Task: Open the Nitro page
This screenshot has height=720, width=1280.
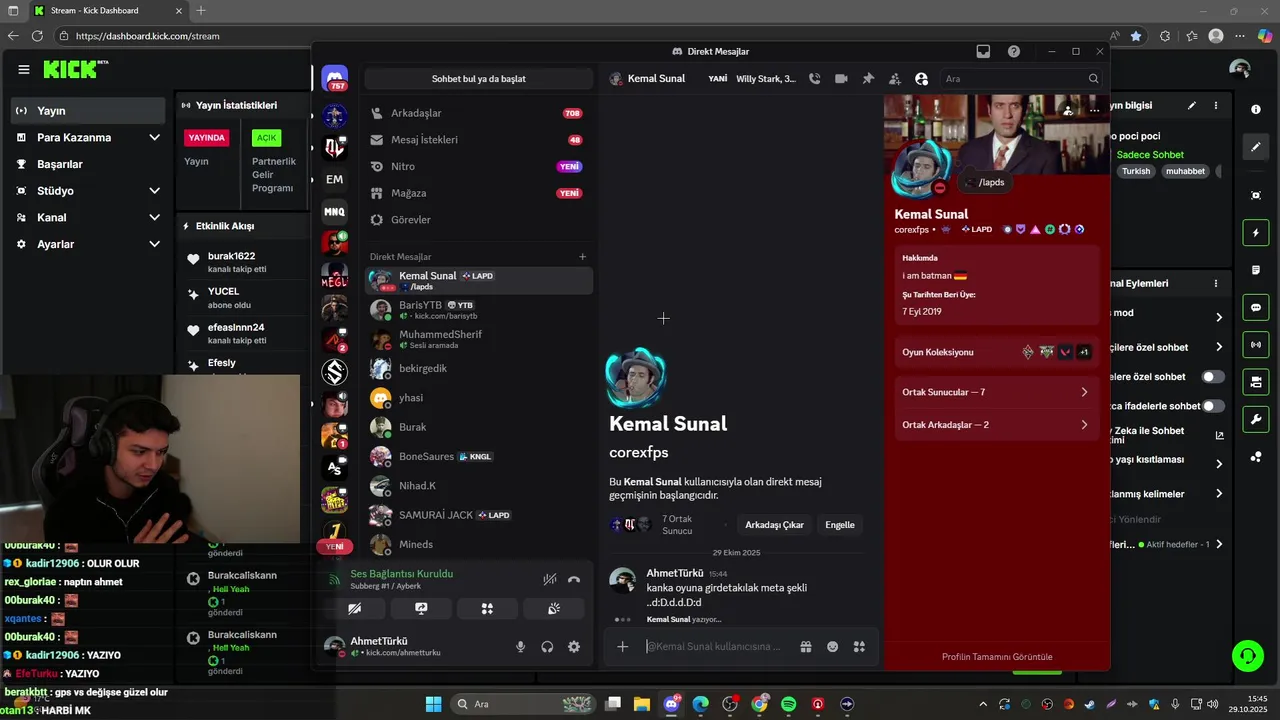Action: click(479, 166)
